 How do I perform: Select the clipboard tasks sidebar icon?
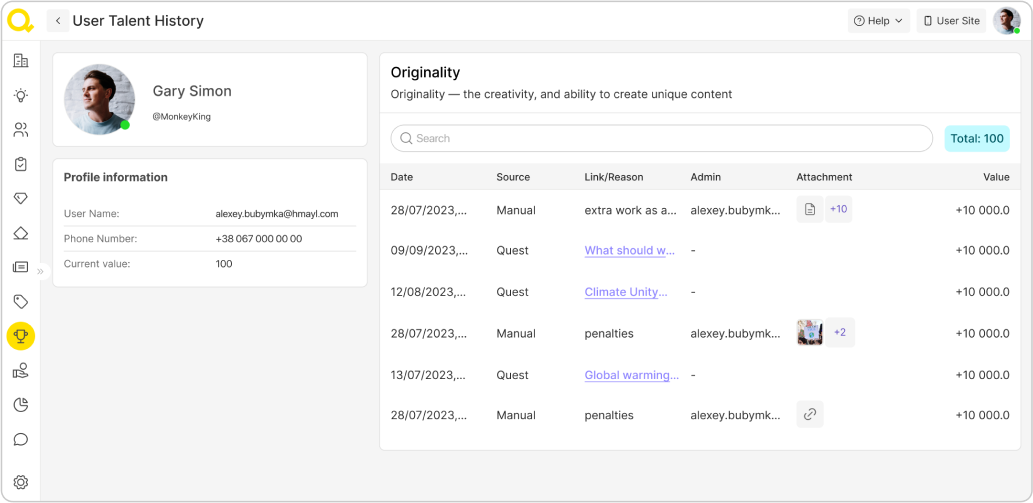coord(20,164)
